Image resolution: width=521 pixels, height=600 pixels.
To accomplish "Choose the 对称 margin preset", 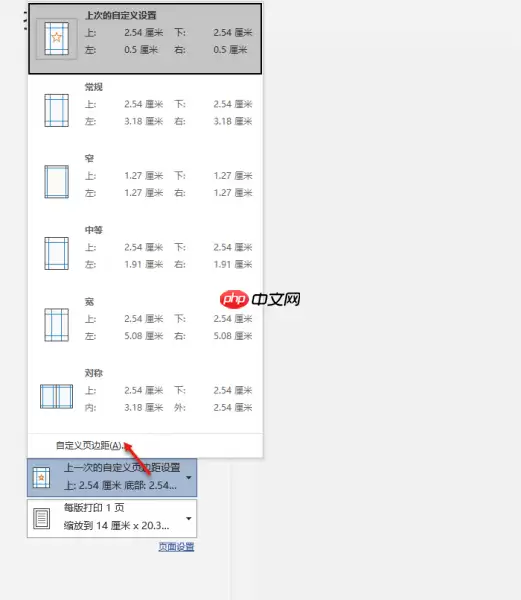I will click(145, 396).
